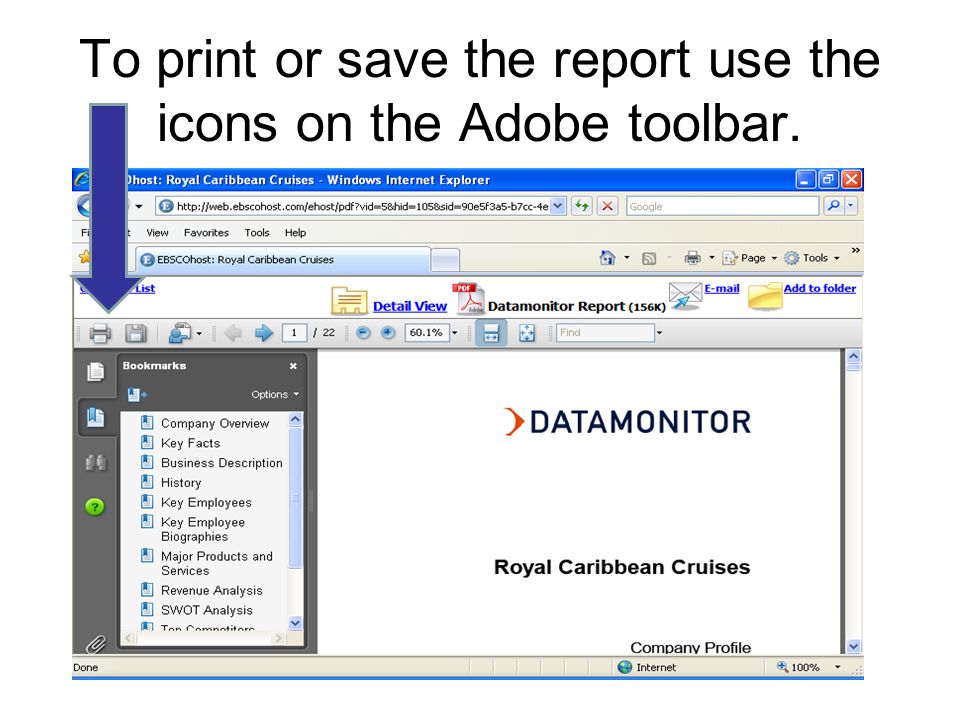Open the collaborate icon in Adobe toolbar

(181, 333)
